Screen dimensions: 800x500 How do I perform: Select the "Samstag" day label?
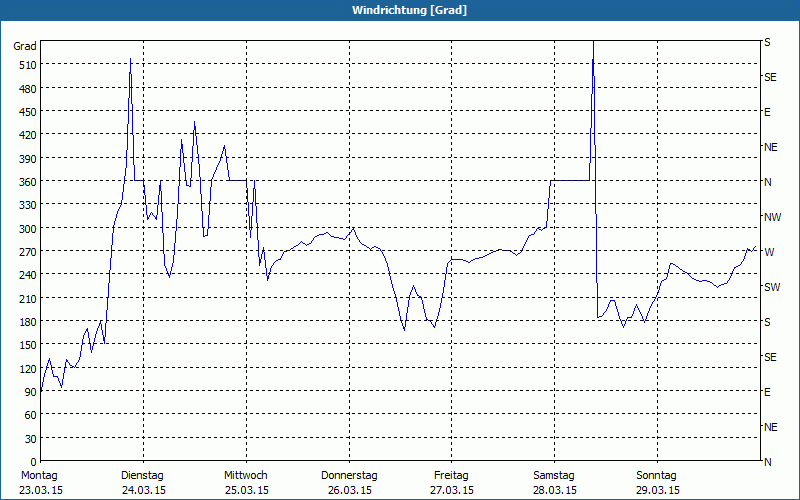554,476
